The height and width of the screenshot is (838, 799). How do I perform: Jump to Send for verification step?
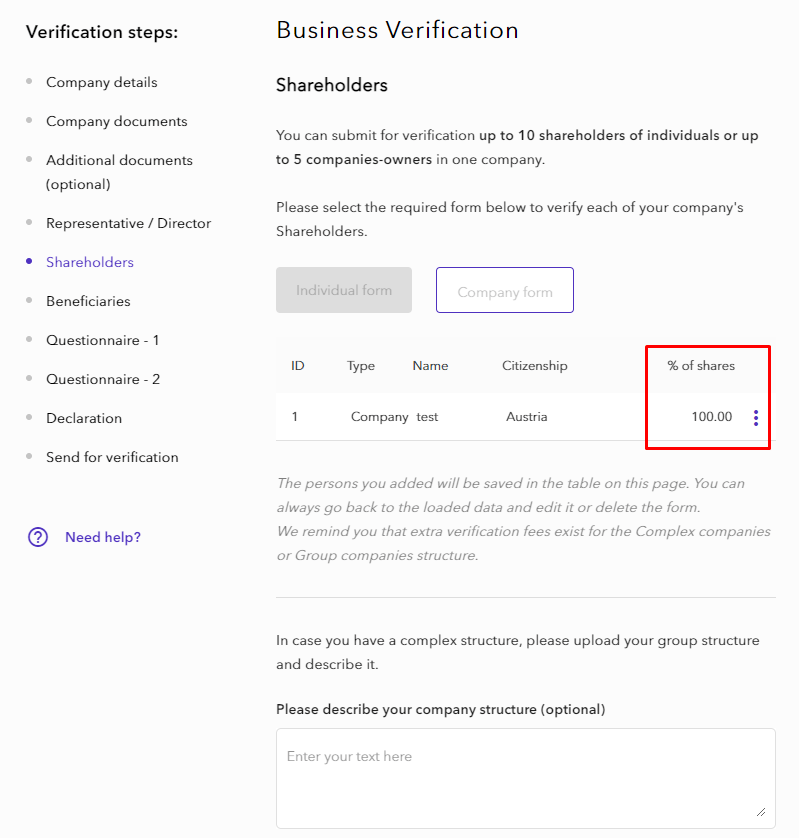tap(112, 457)
